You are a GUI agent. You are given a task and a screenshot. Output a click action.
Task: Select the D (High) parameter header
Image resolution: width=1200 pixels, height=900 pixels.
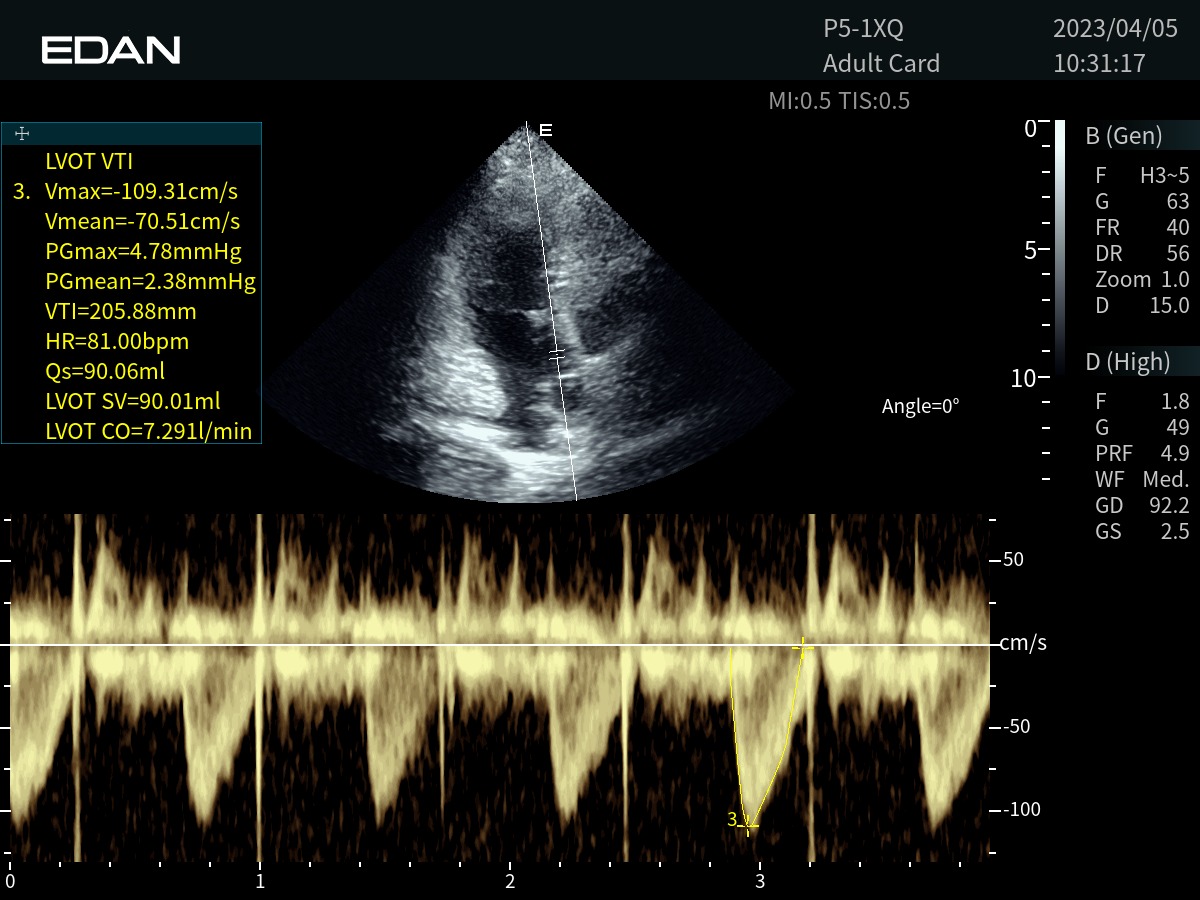pyautogui.click(x=1127, y=362)
